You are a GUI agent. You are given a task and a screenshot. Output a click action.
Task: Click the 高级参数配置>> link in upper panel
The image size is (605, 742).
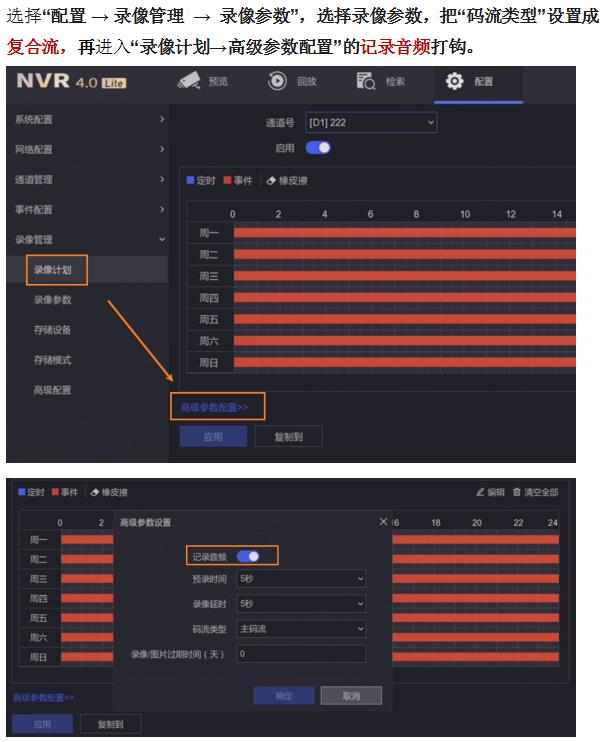pyautogui.click(x=214, y=407)
